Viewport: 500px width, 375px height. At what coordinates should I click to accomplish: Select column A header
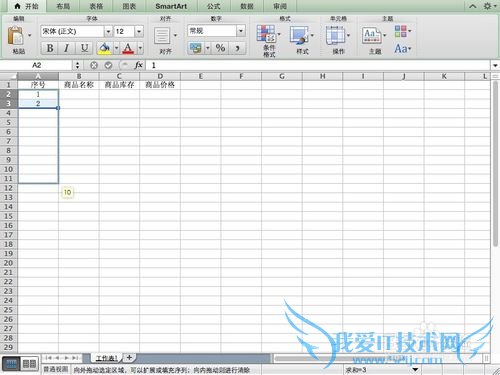[38, 76]
